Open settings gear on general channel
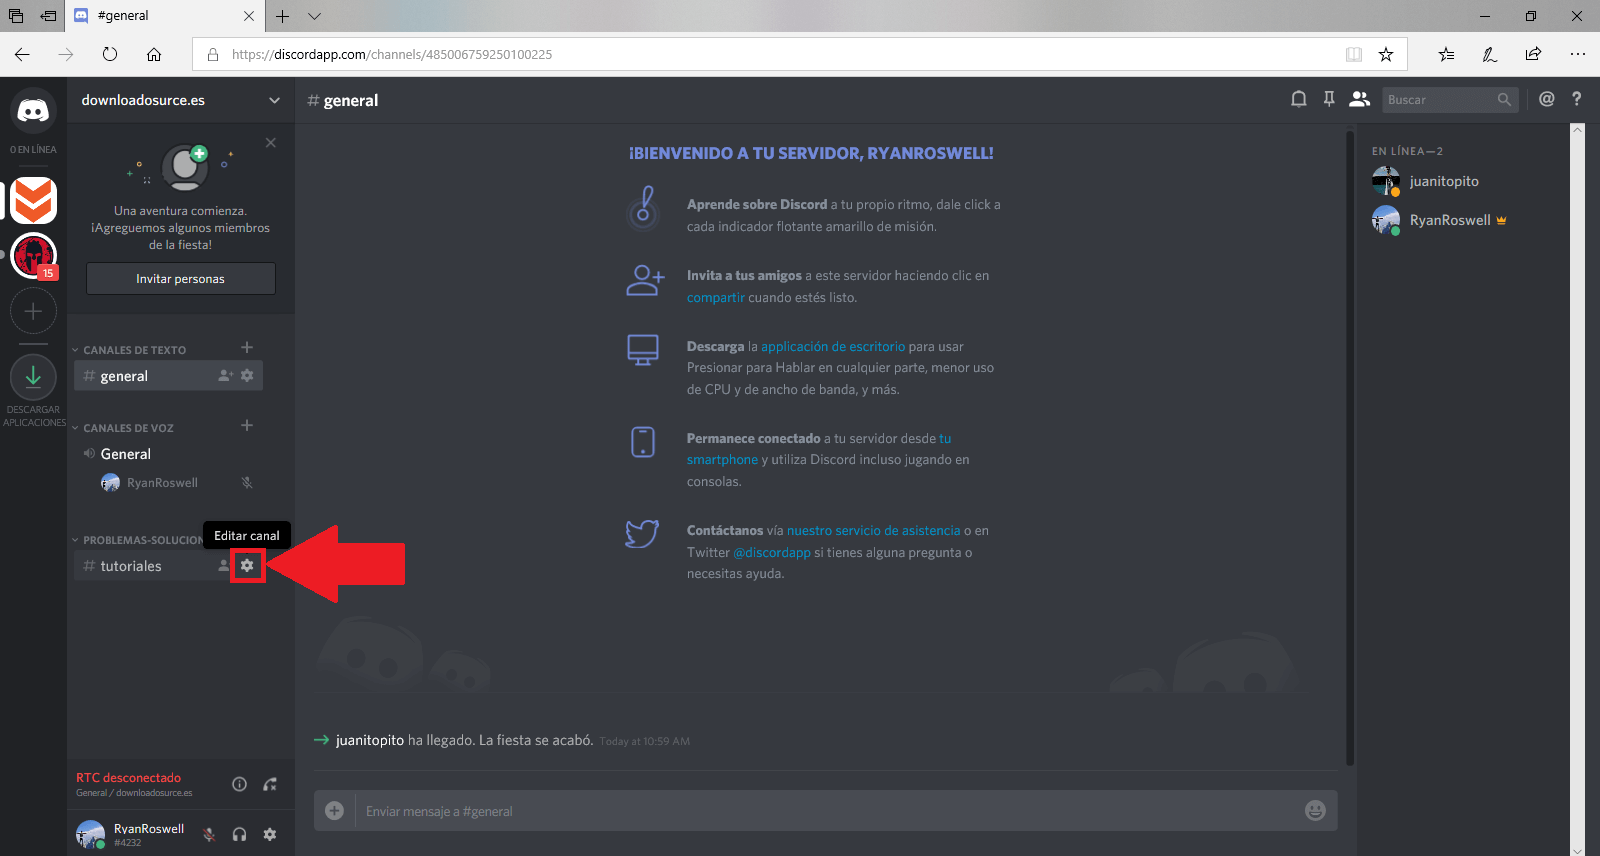This screenshot has width=1600, height=856. [247, 376]
